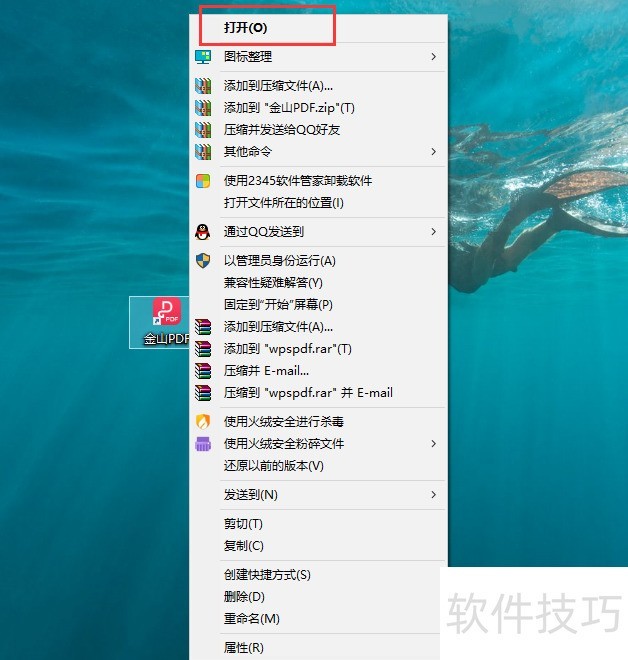This screenshot has width=628, height=660.
Task: Select 使用火绒安全进行杀毒
Action: point(284,421)
